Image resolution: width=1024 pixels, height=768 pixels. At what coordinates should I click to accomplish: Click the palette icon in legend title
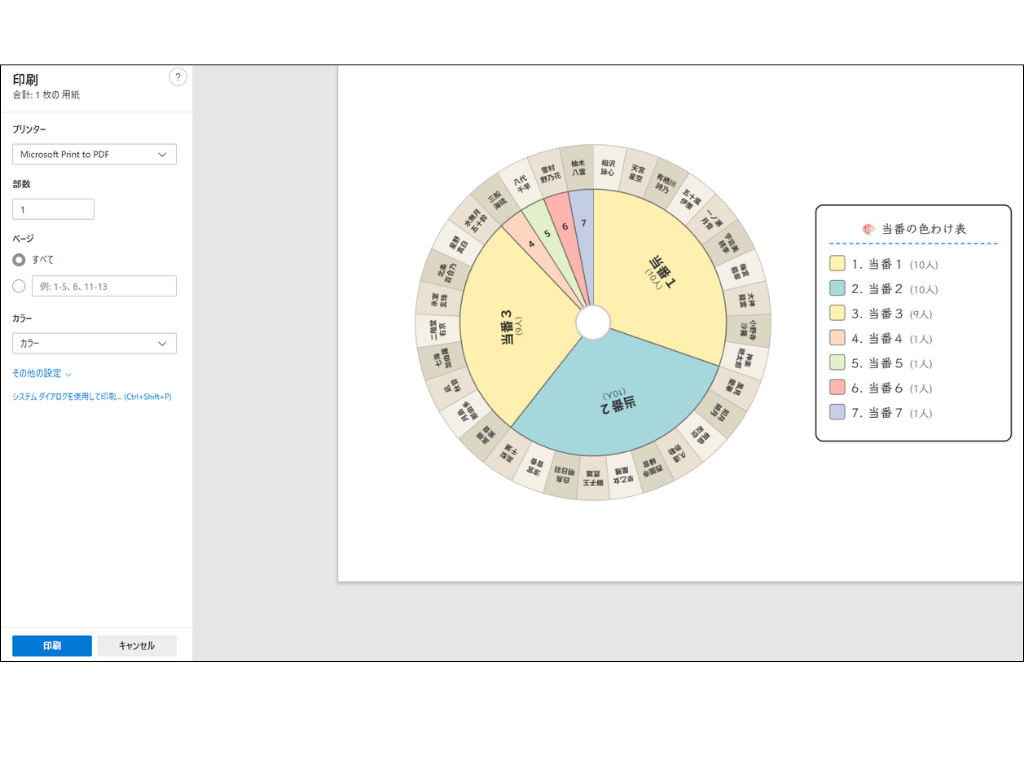[868, 229]
